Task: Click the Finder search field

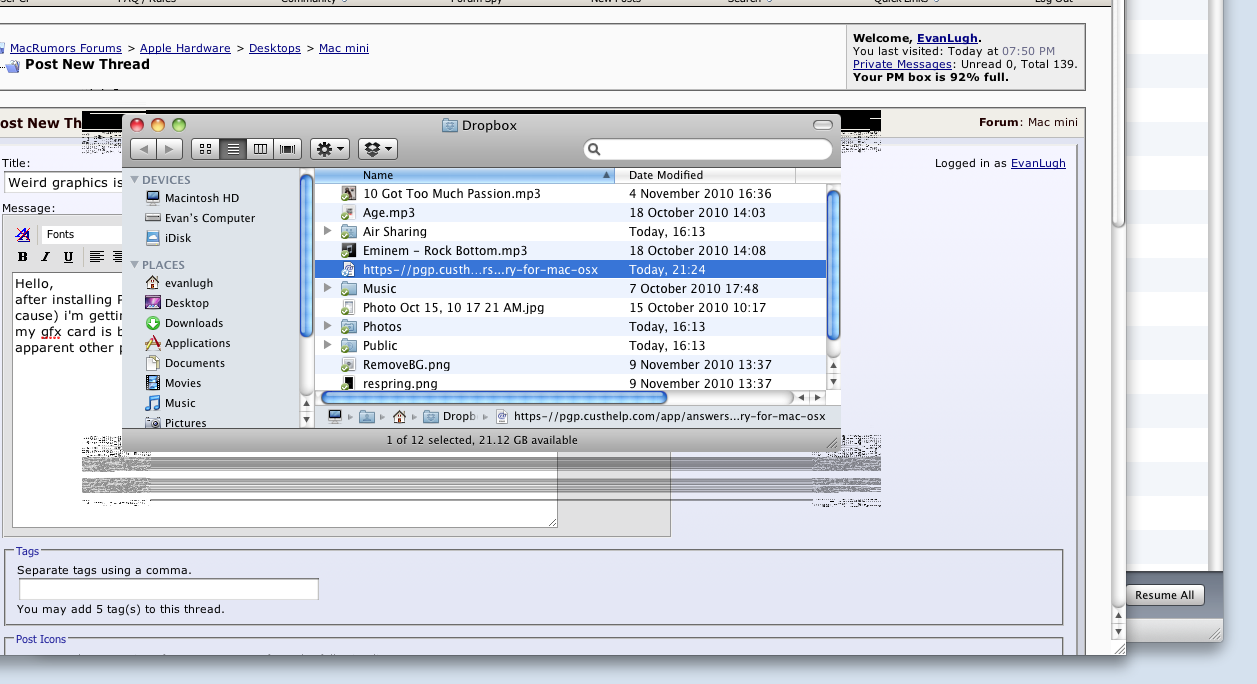Action: (708, 149)
